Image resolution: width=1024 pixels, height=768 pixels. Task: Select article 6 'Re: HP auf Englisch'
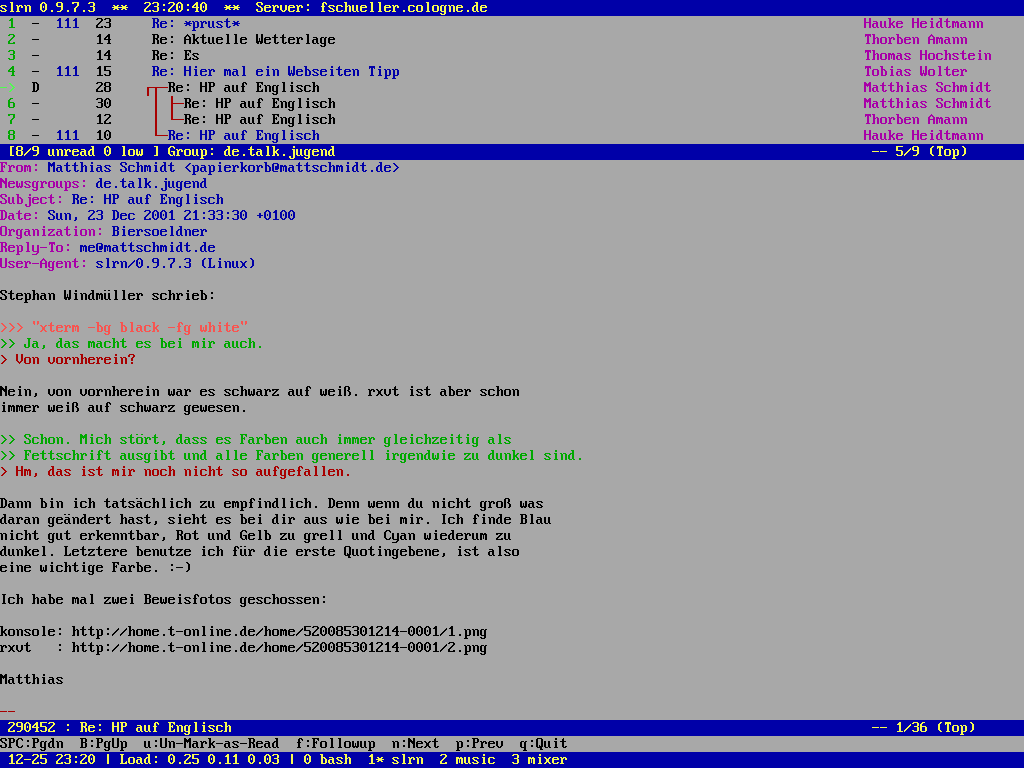pyautogui.click(x=259, y=103)
